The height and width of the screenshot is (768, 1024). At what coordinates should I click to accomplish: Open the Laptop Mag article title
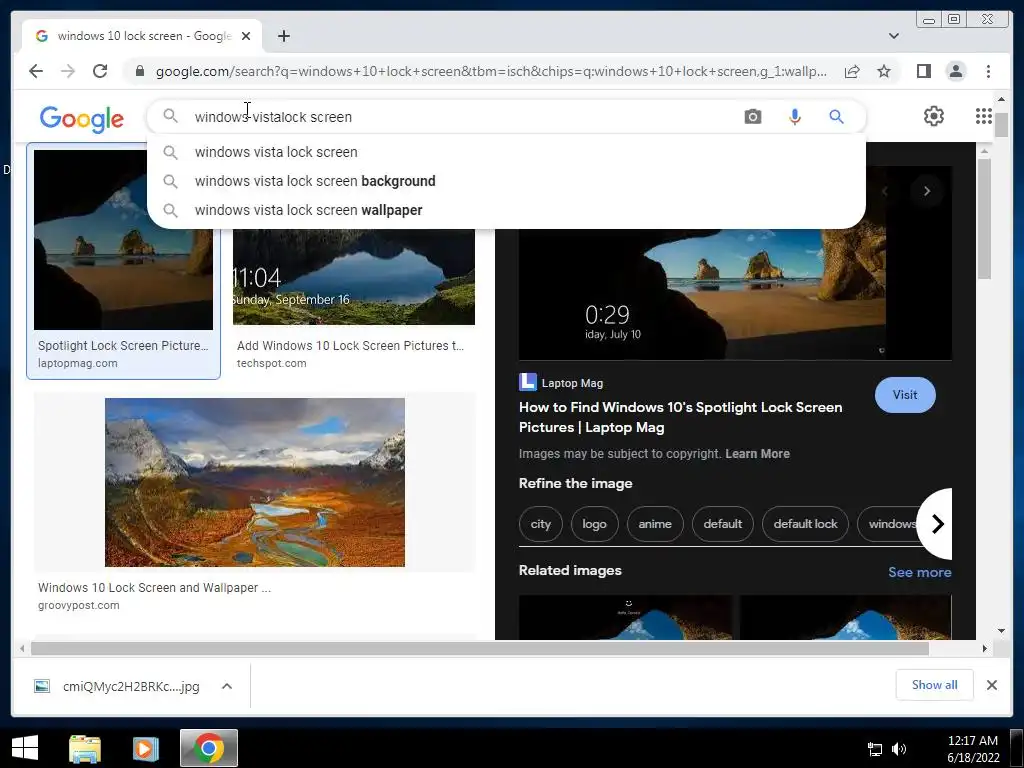click(680, 417)
